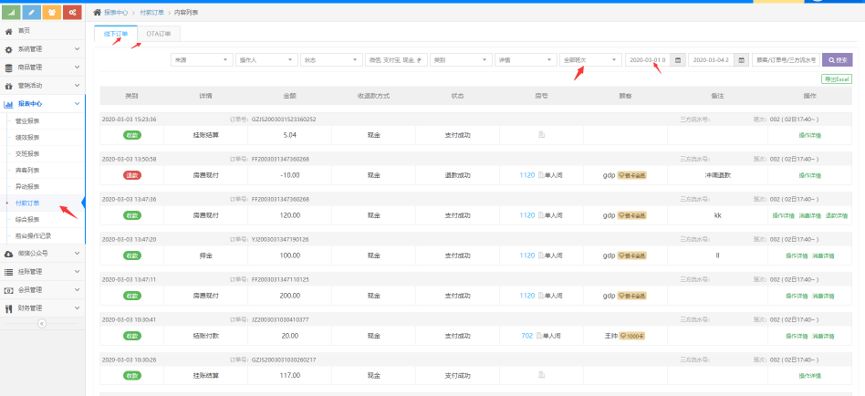The image size is (865, 396).
Task: Open the 操作人 filter dropdown
Action: pos(267,60)
